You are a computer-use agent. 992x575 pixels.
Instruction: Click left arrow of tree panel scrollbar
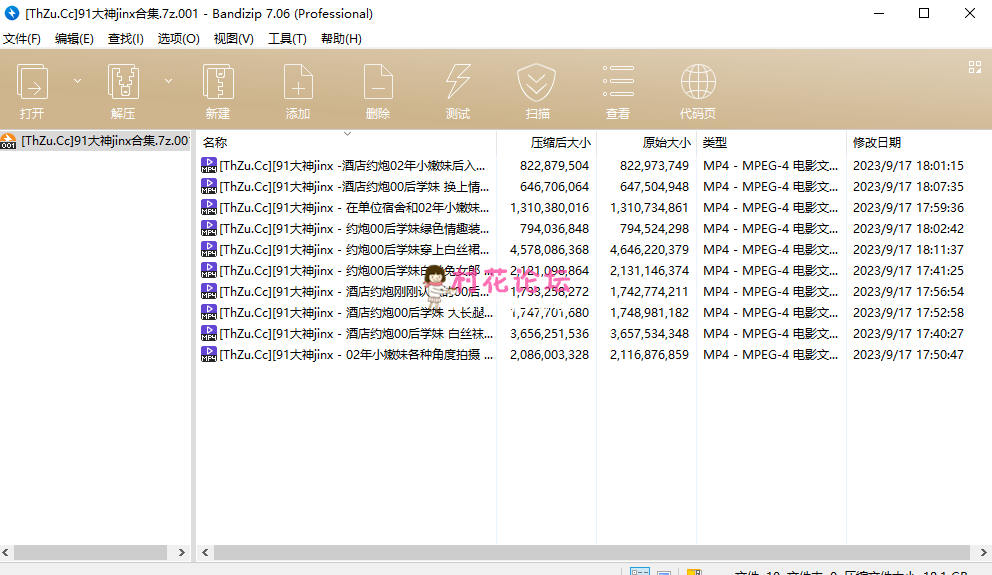pos(6,552)
